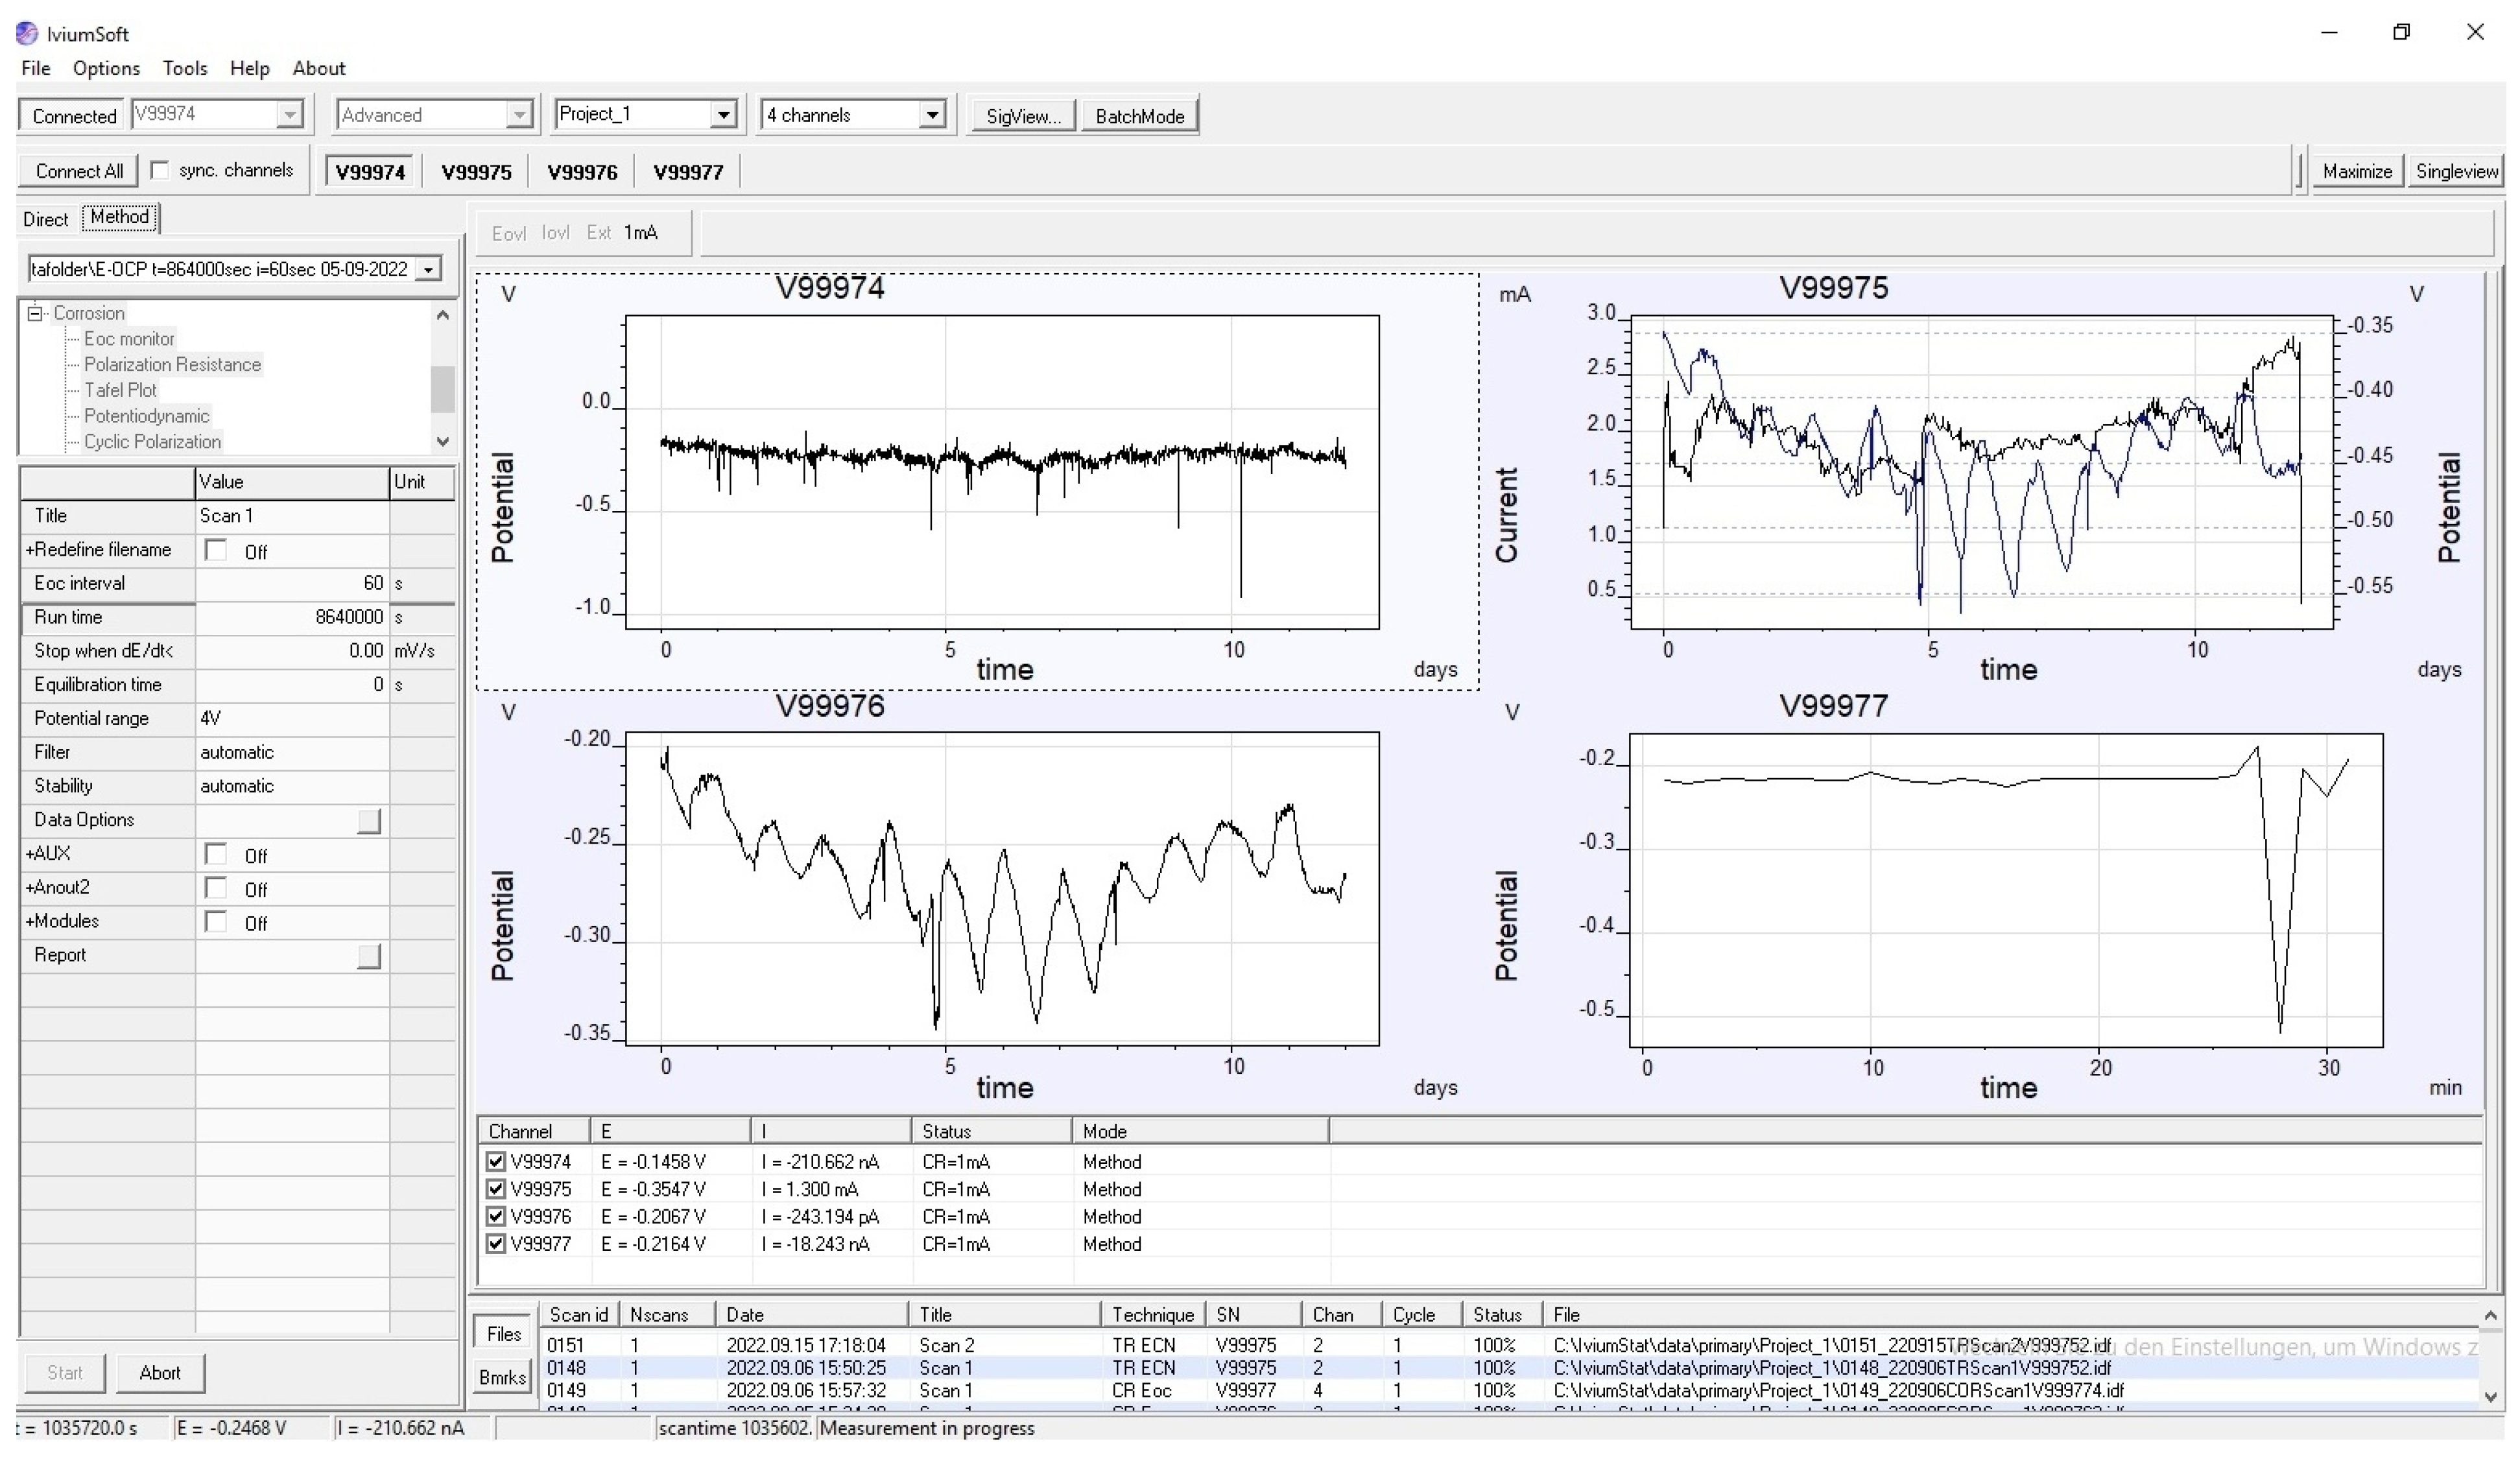Click the Data Options small square button
Viewport: 2520px width, 1459px height.
[x=369, y=821]
